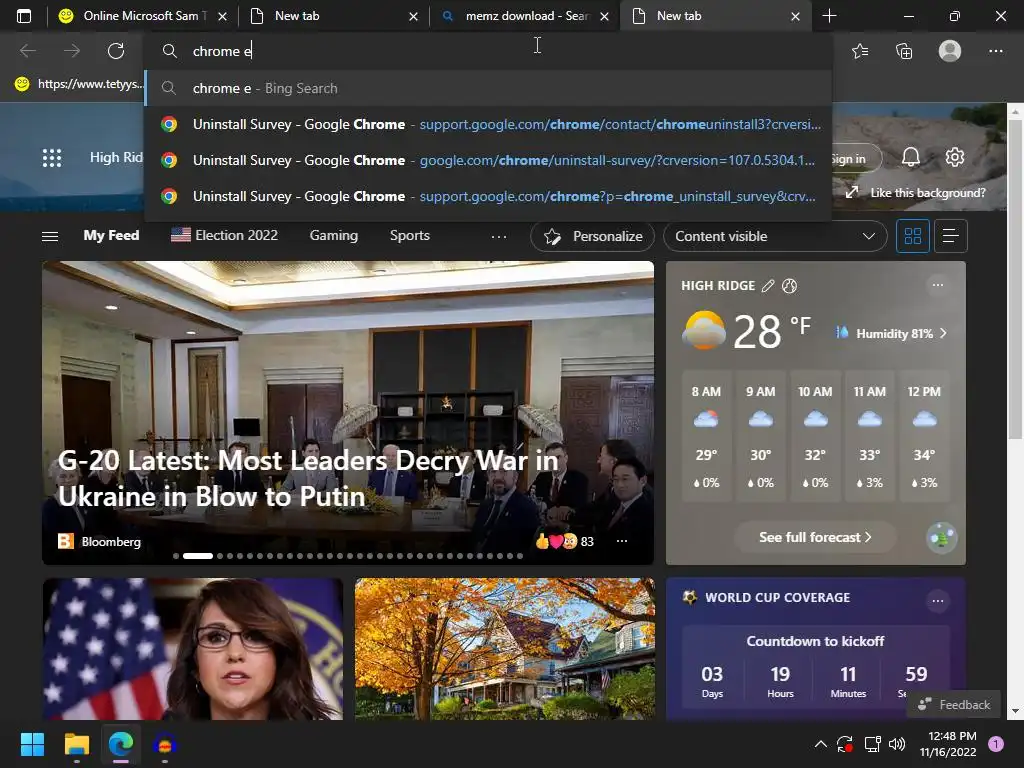
Task: Open google.com/chrome/uninstall-survey suggestion
Action: pyautogui.click(x=488, y=160)
